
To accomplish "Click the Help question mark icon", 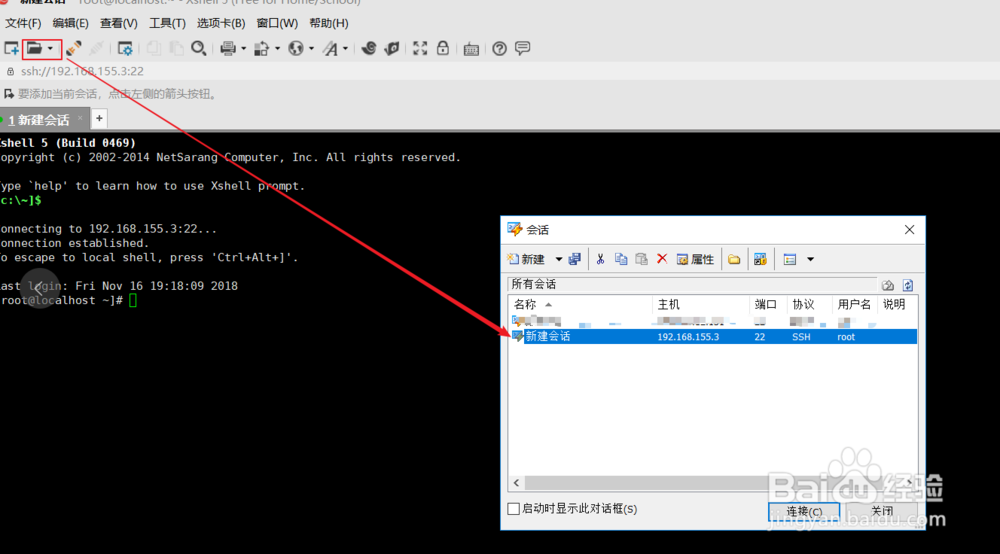I will [x=499, y=48].
